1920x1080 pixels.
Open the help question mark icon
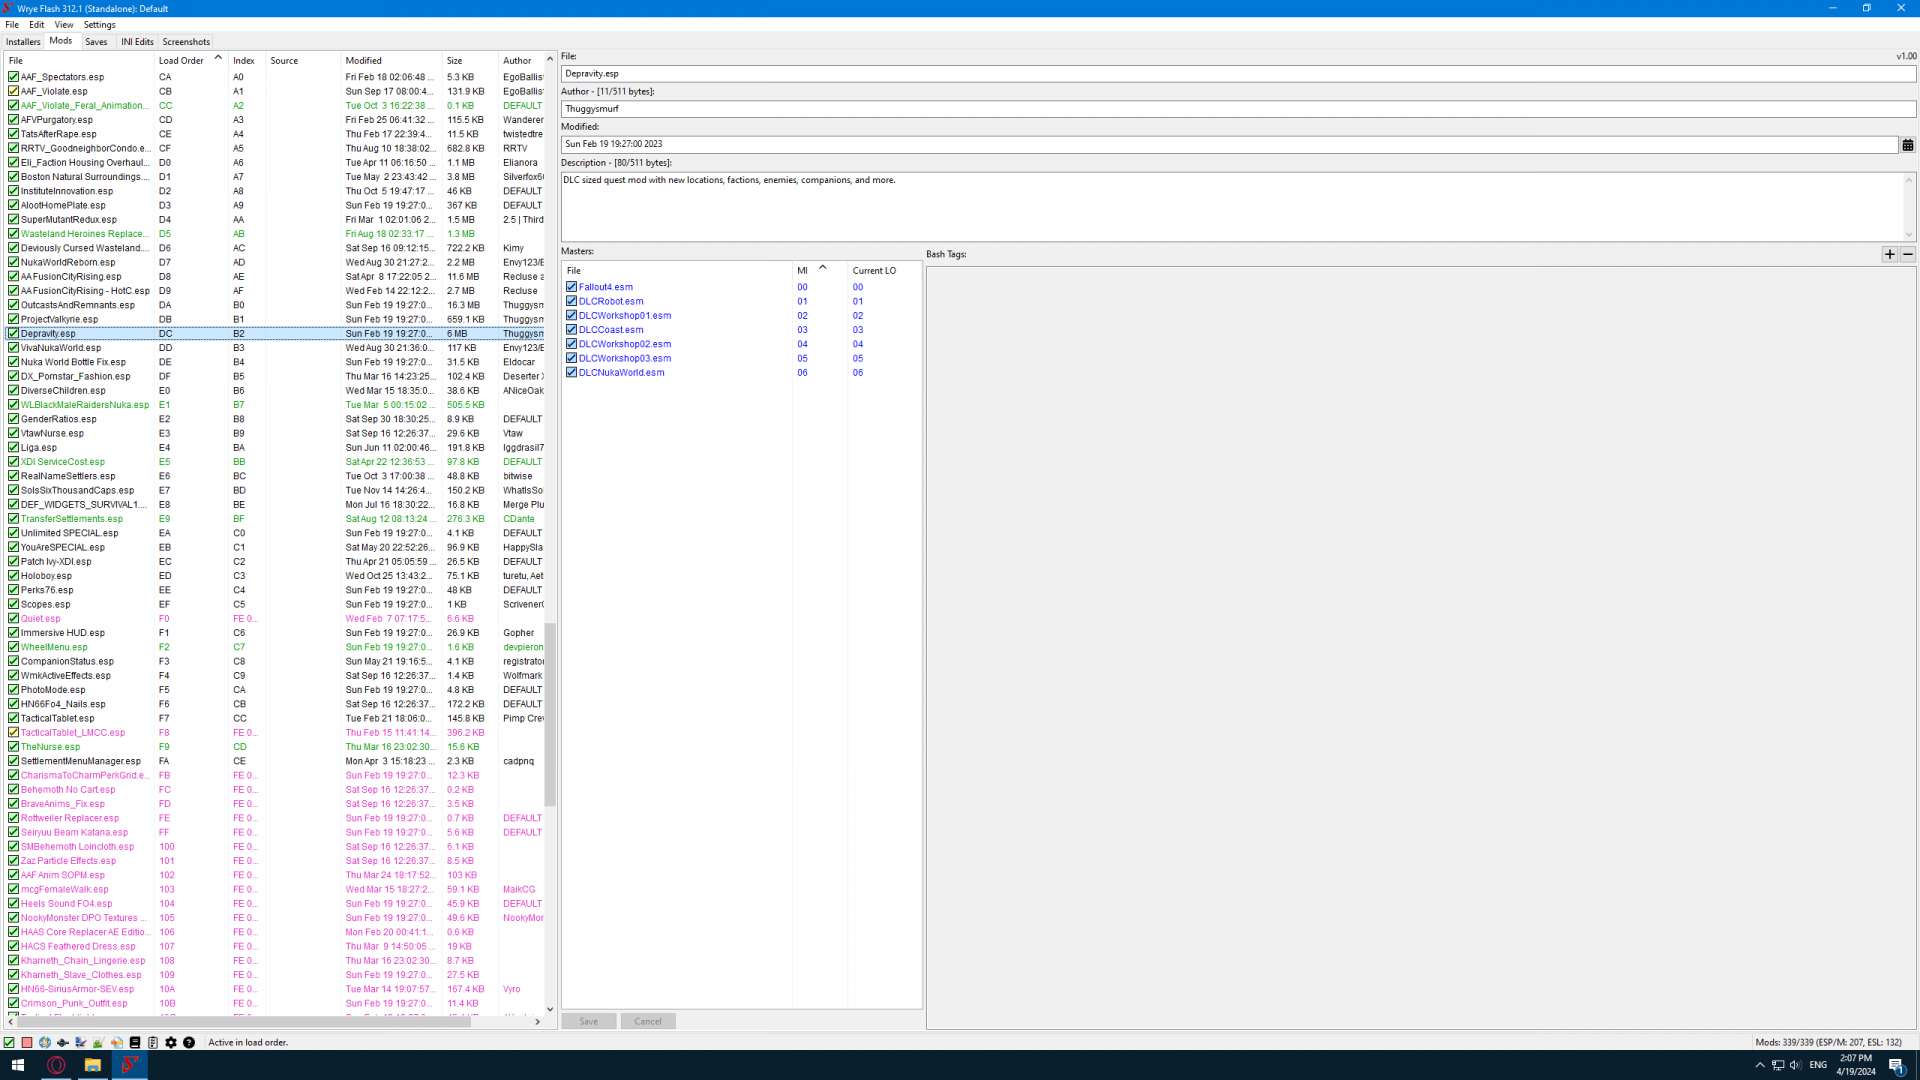pos(189,1042)
